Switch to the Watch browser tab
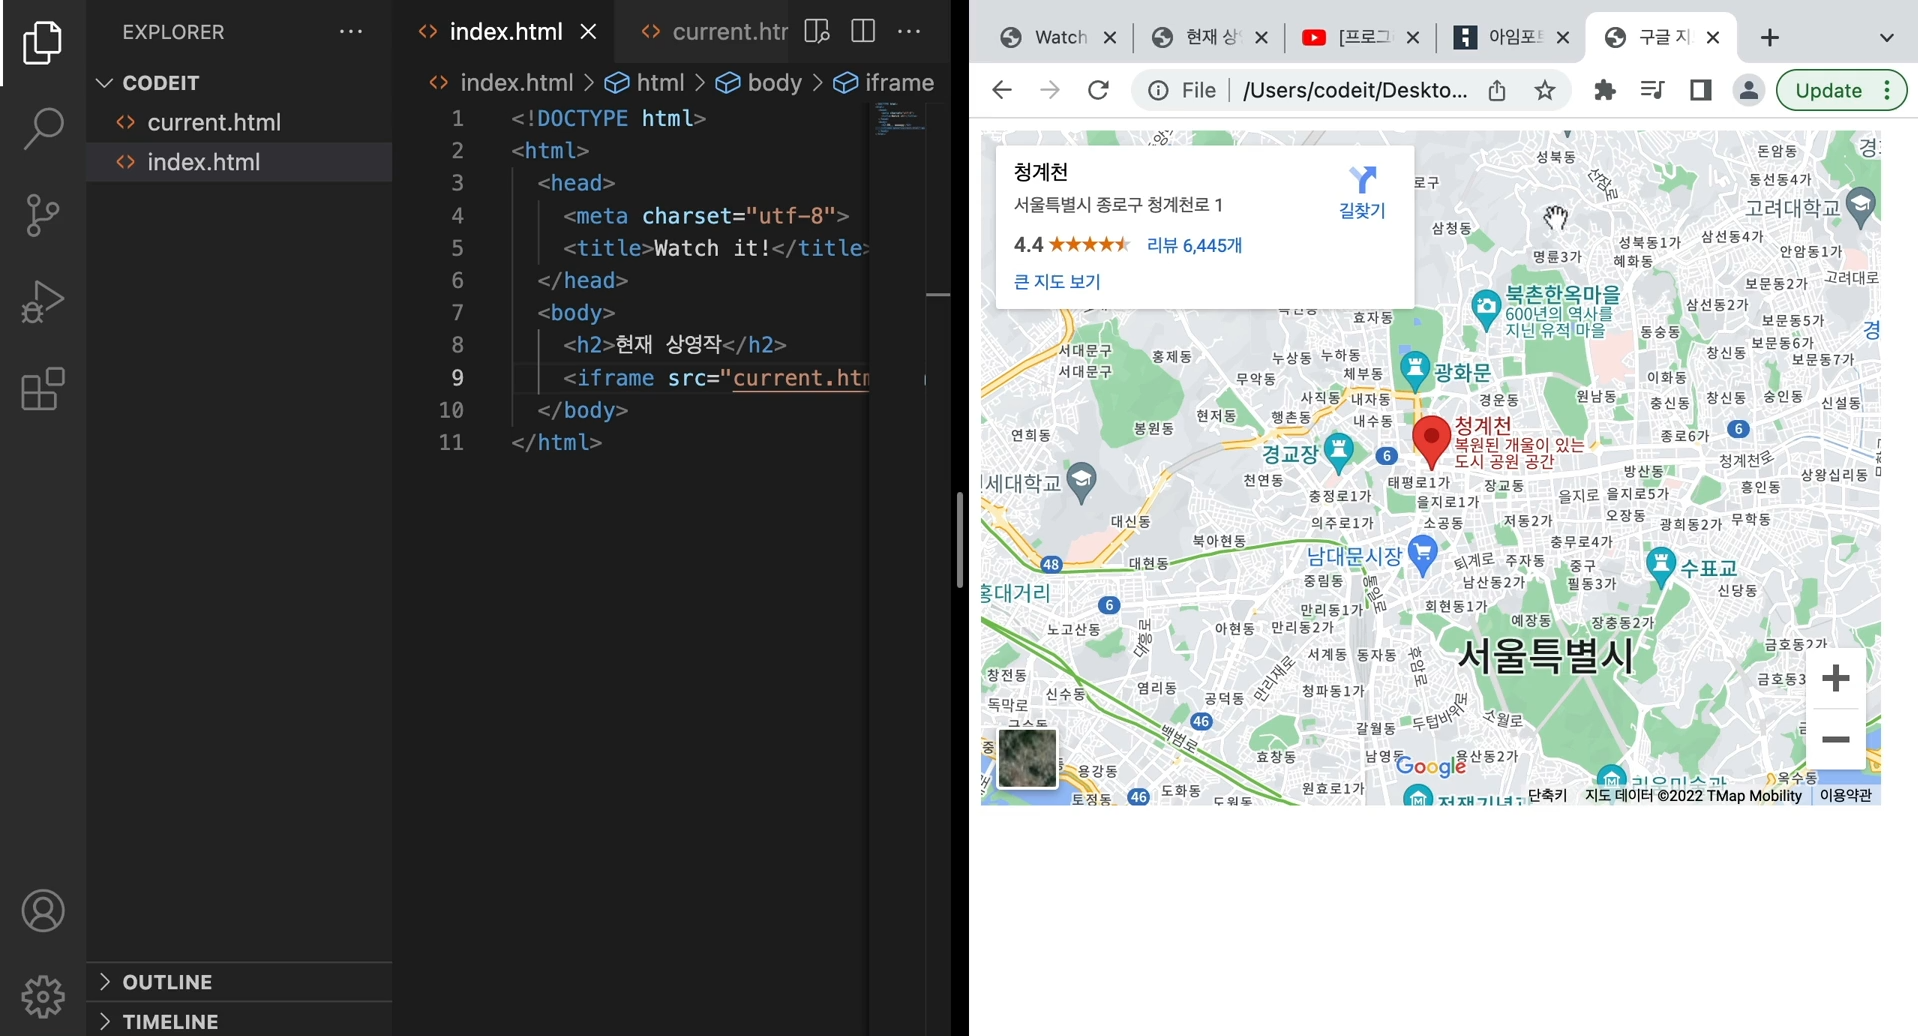The width and height of the screenshot is (1918, 1036). click(x=1057, y=38)
